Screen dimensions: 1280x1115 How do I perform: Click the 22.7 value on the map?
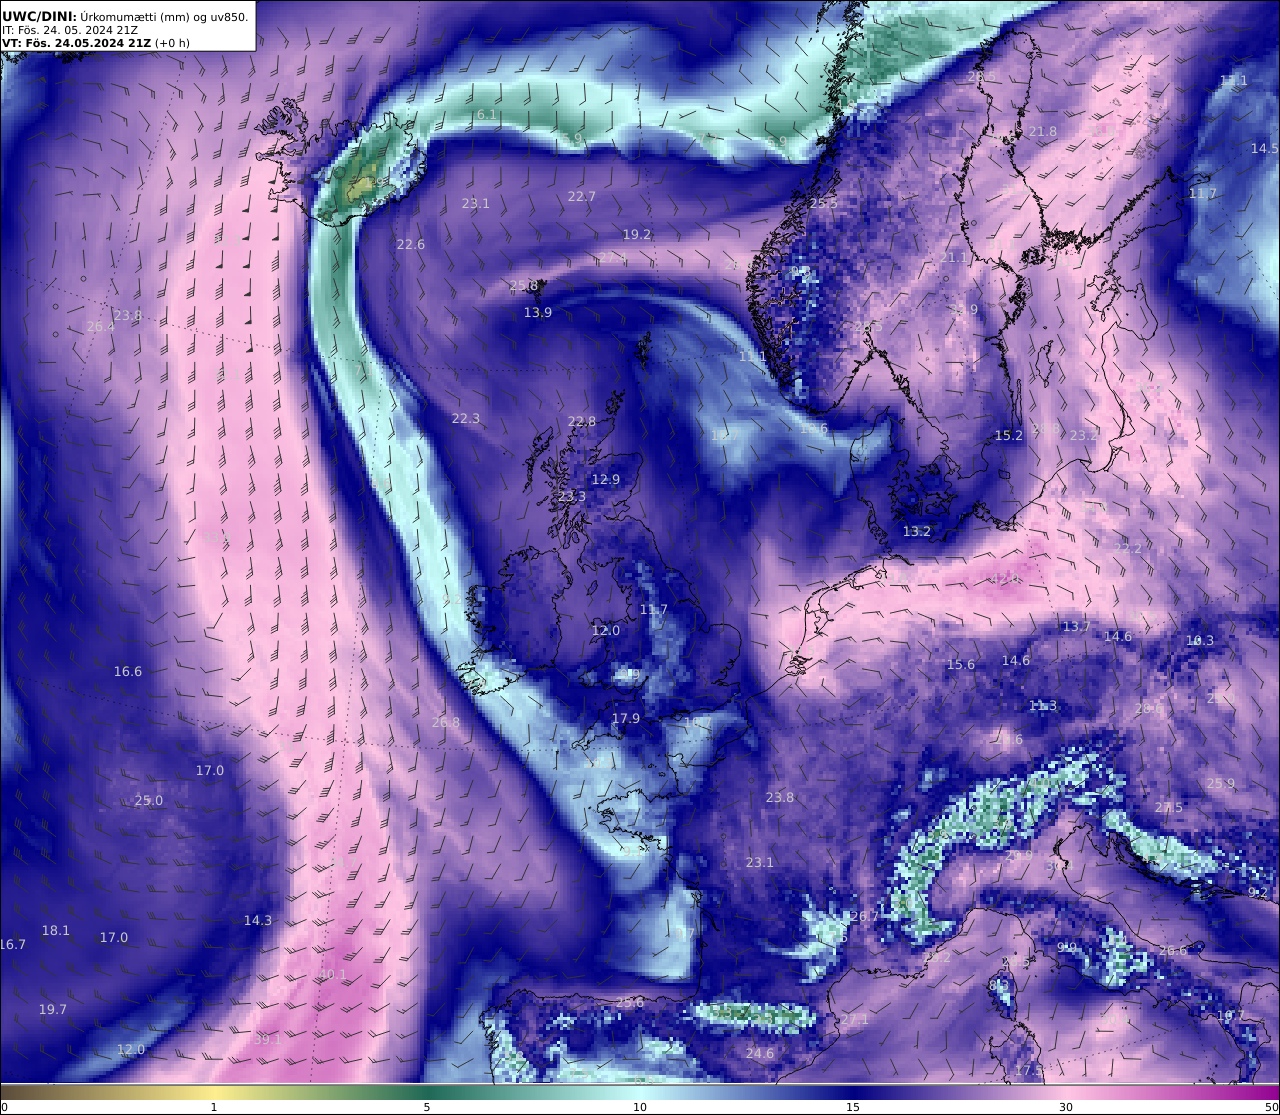pos(581,197)
